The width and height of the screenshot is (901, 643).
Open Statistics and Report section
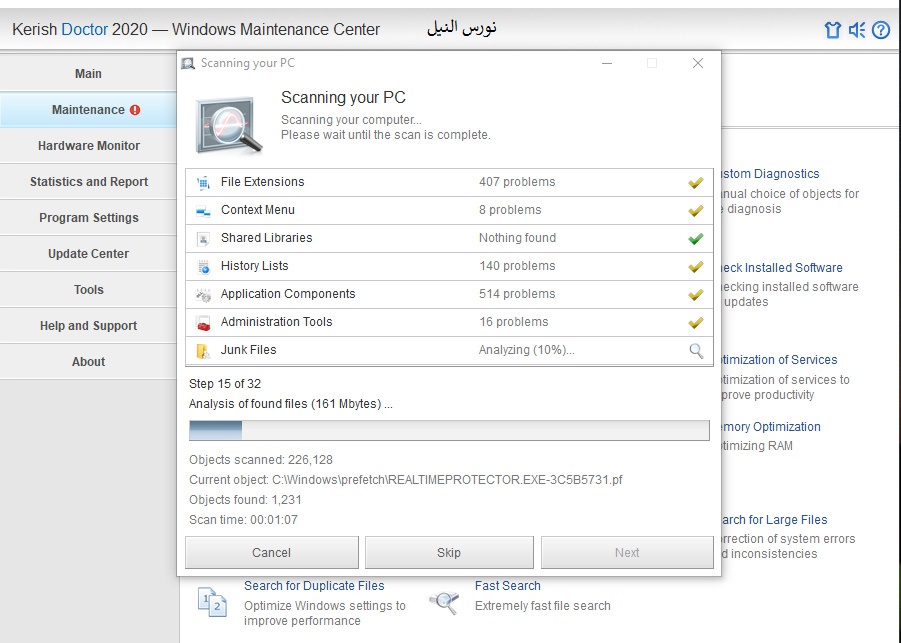tap(88, 182)
